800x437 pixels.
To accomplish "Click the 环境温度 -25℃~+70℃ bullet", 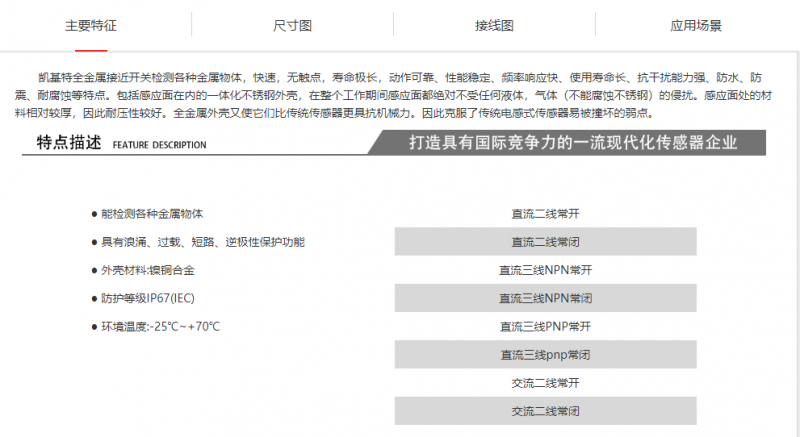I will 160,326.
